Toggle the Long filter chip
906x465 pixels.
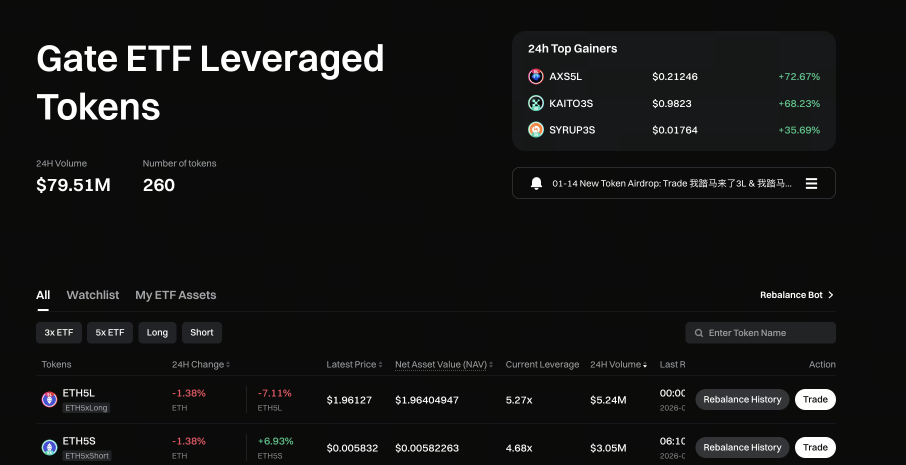(x=158, y=333)
